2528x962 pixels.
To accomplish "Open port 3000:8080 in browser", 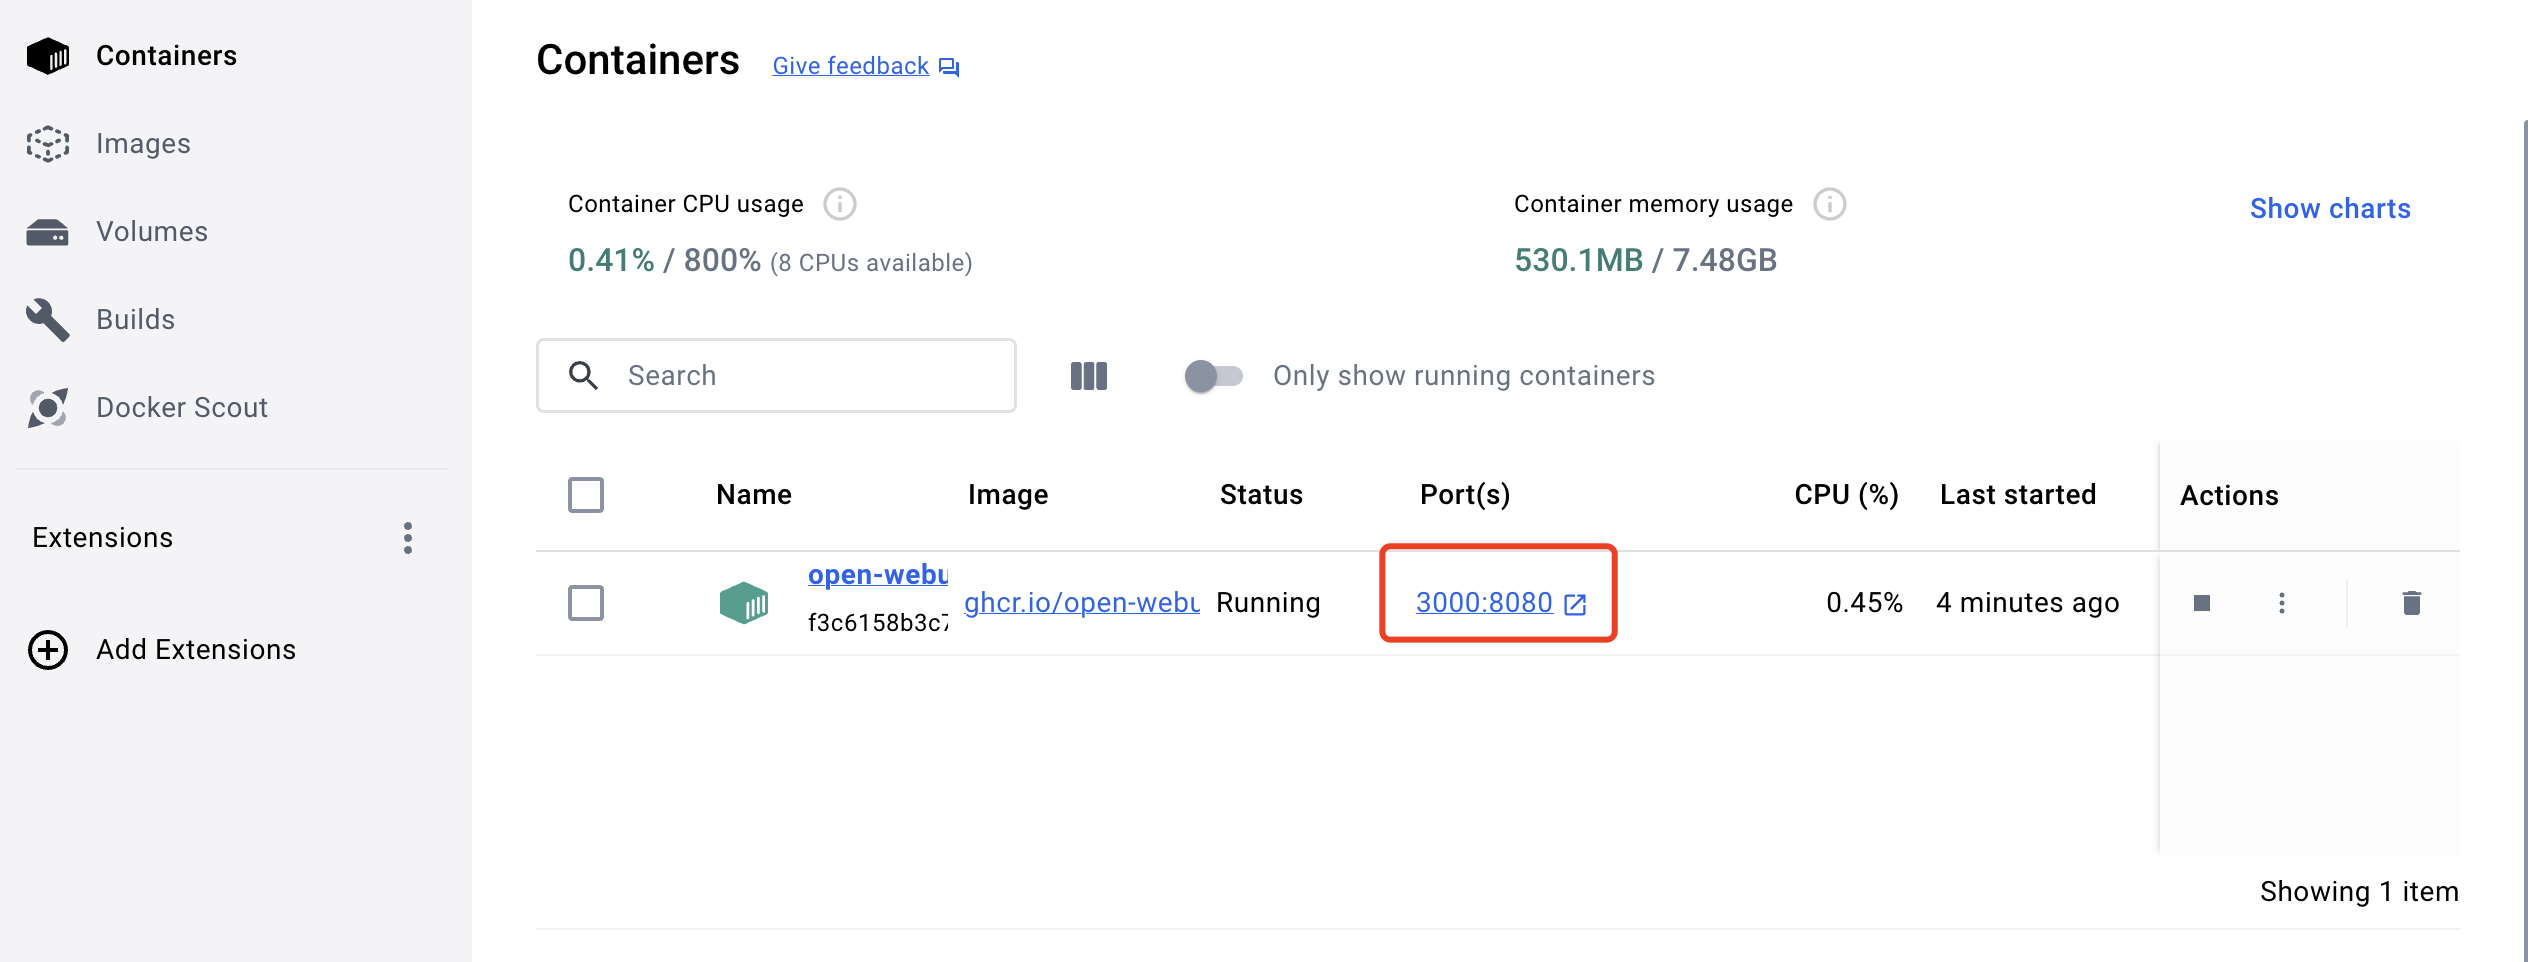I will pyautogui.click(x=1484, y=603).
